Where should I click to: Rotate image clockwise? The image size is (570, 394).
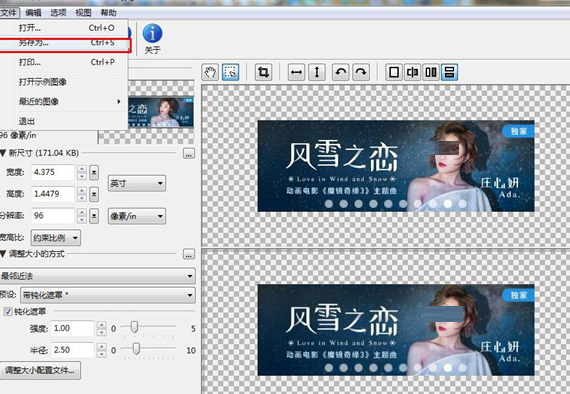coord(361,72)
